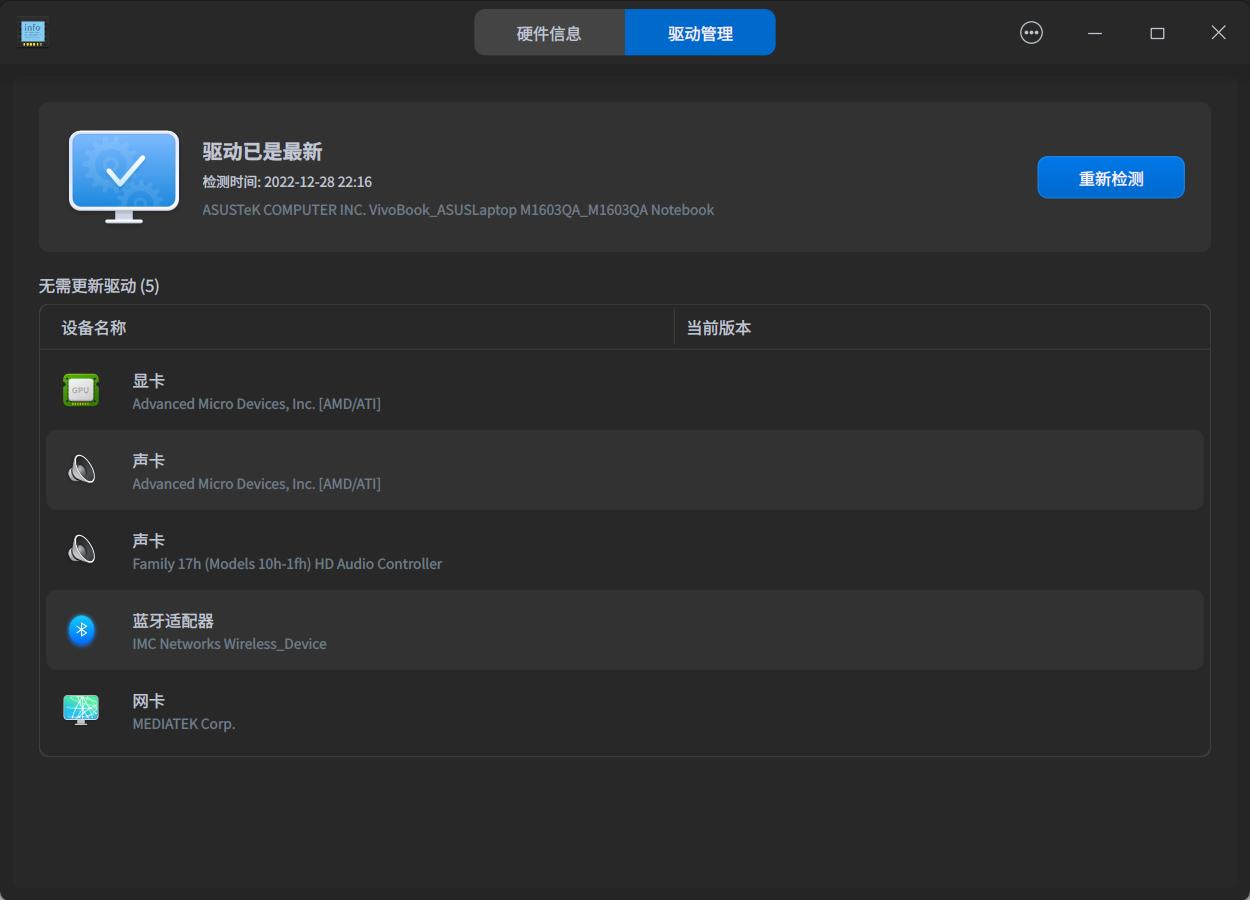Open the more options ellipsis menu

[1031, 32]
